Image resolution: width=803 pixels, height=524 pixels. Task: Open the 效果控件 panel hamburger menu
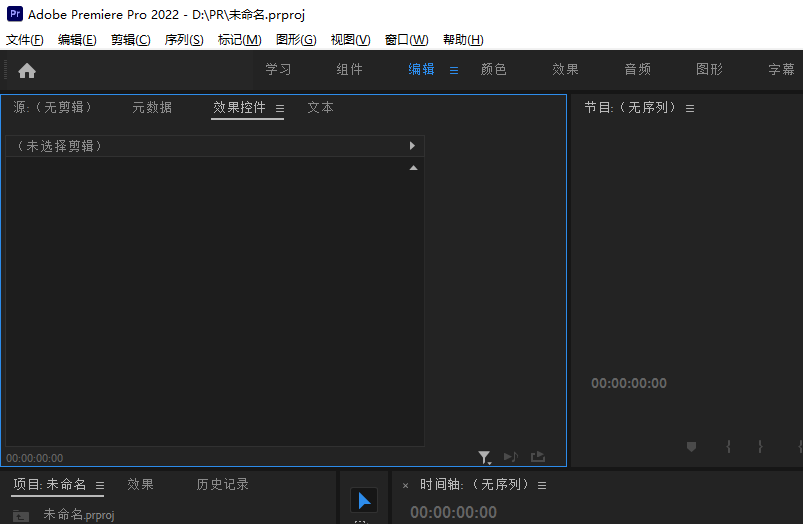coord(280,109)
